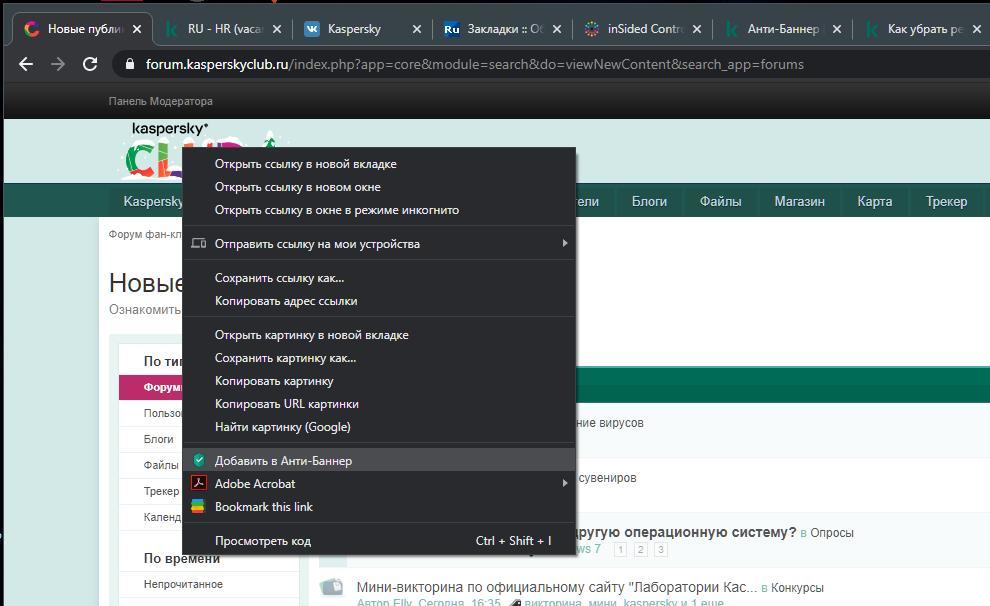The height and width of the screenshot is (606, 990).
Task: Open the Конкурсы category link
Action: pyautogui.click(x=797, y=588)
